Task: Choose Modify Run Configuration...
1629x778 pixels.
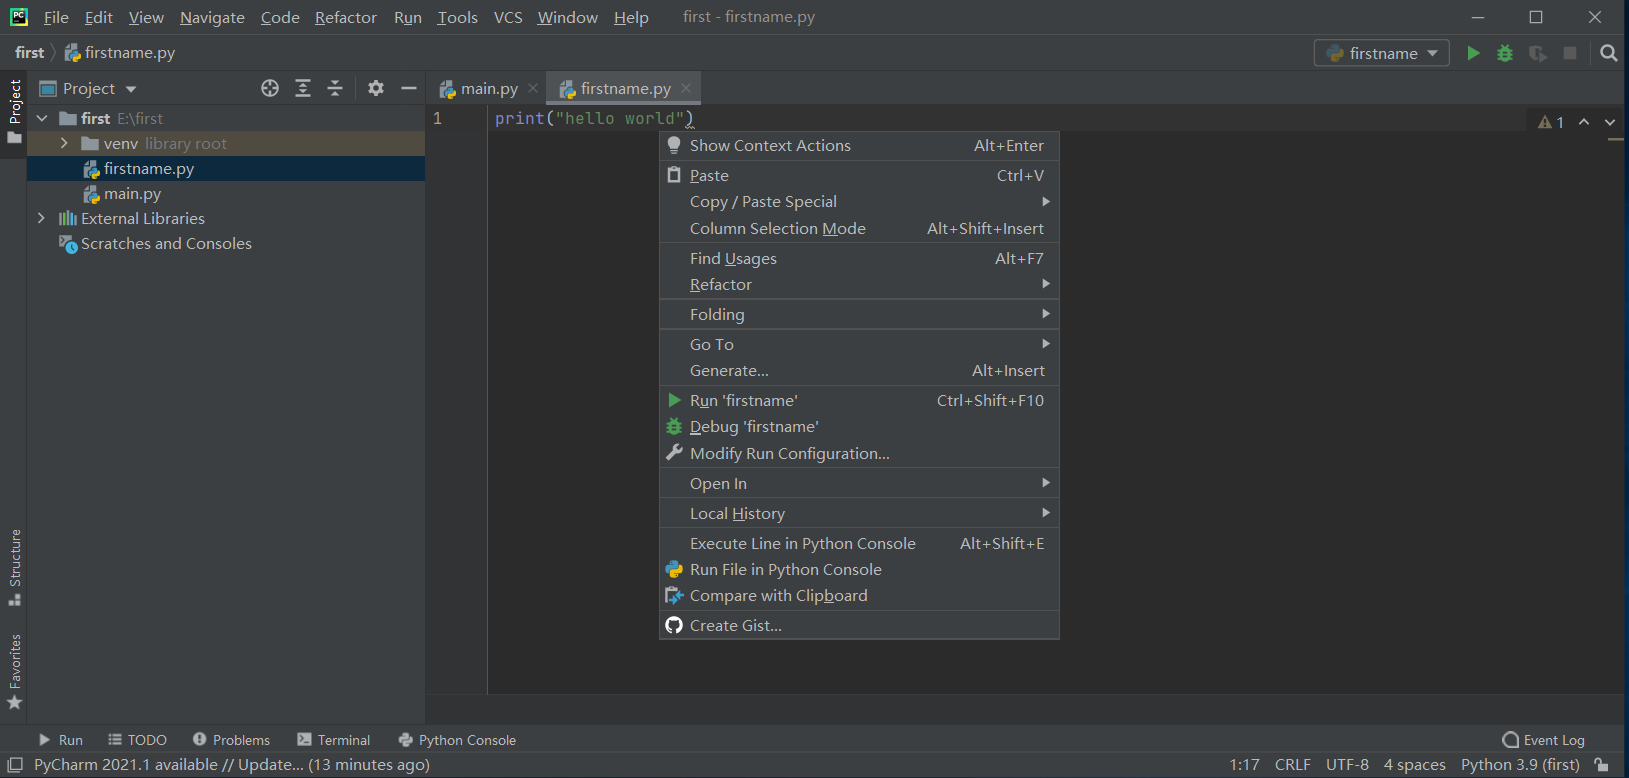Action: pyautogui.click(x=859, y=454)
